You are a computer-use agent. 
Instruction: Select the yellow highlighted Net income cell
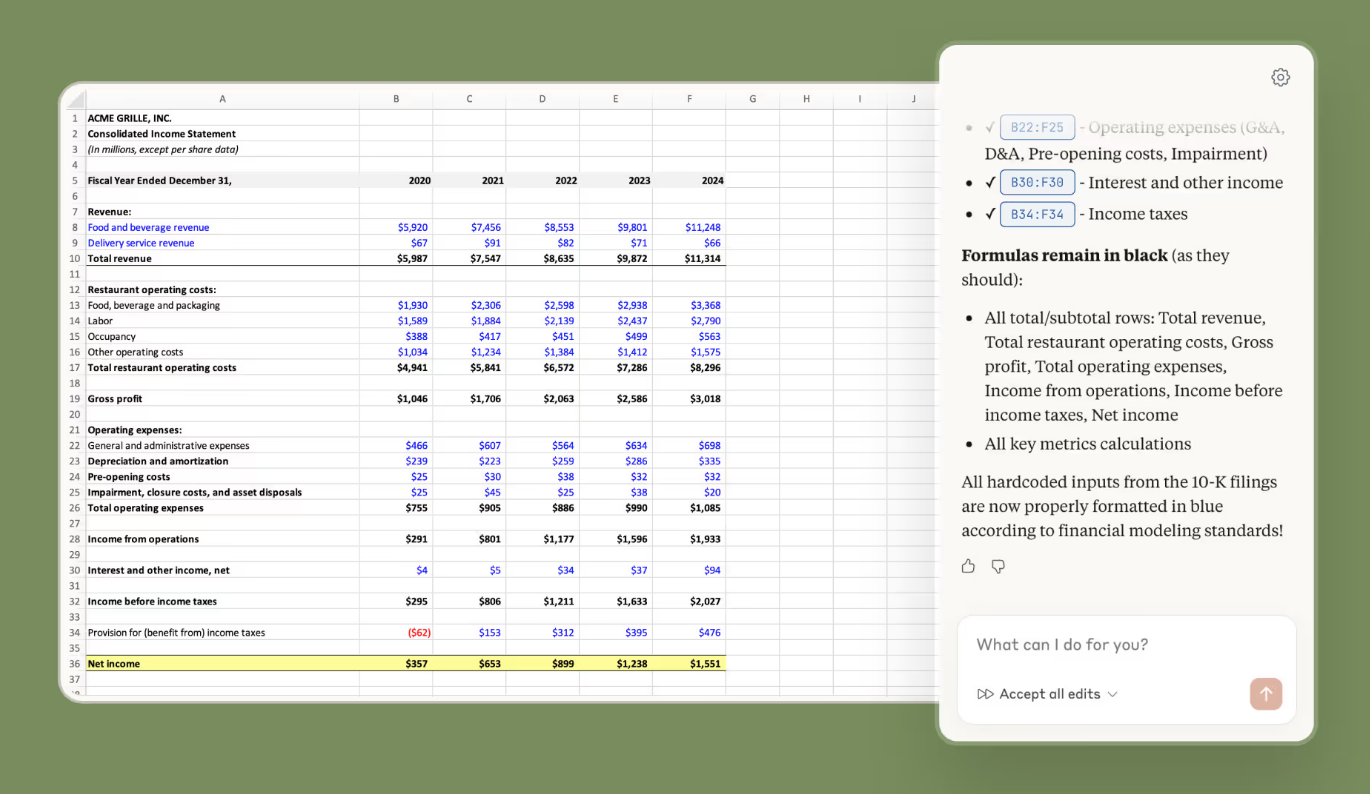[x=220, y=664]
